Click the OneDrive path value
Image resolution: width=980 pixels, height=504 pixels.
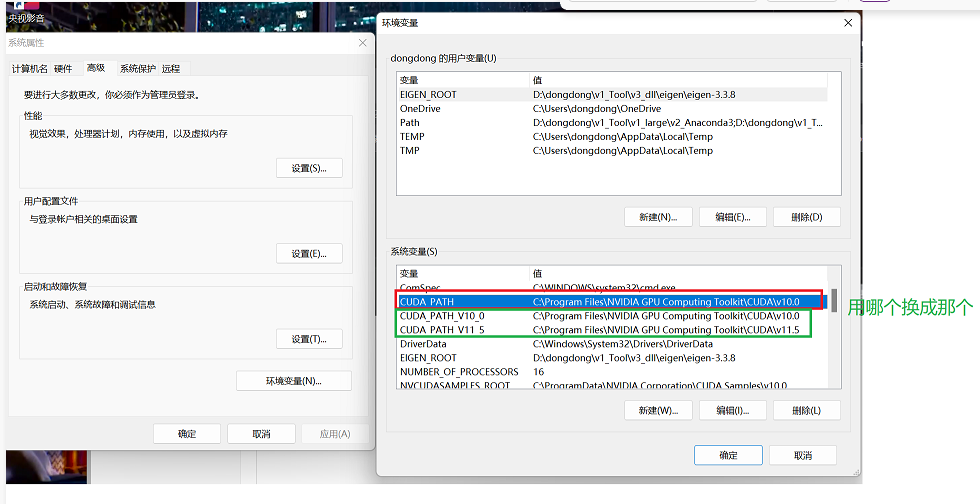[x=597, y=109]
